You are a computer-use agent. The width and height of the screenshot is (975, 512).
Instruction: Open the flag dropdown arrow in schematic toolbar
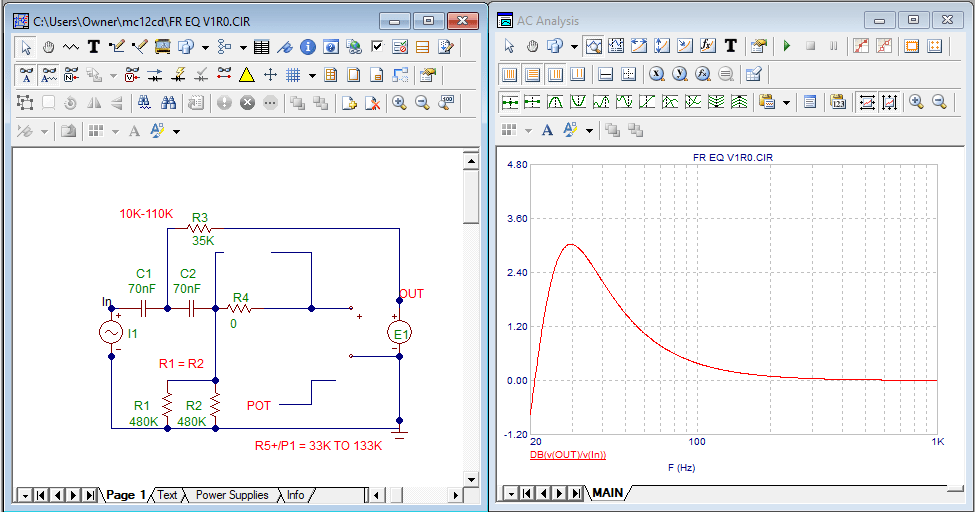click(243, 47)
